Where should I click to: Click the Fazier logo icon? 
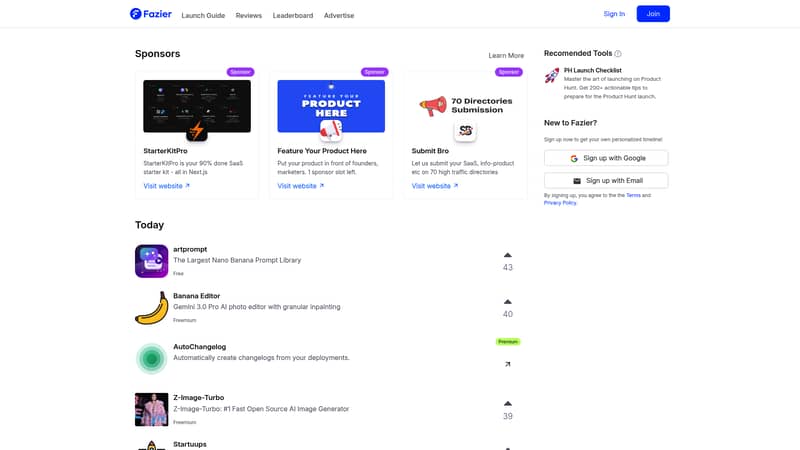click(136, 14)
